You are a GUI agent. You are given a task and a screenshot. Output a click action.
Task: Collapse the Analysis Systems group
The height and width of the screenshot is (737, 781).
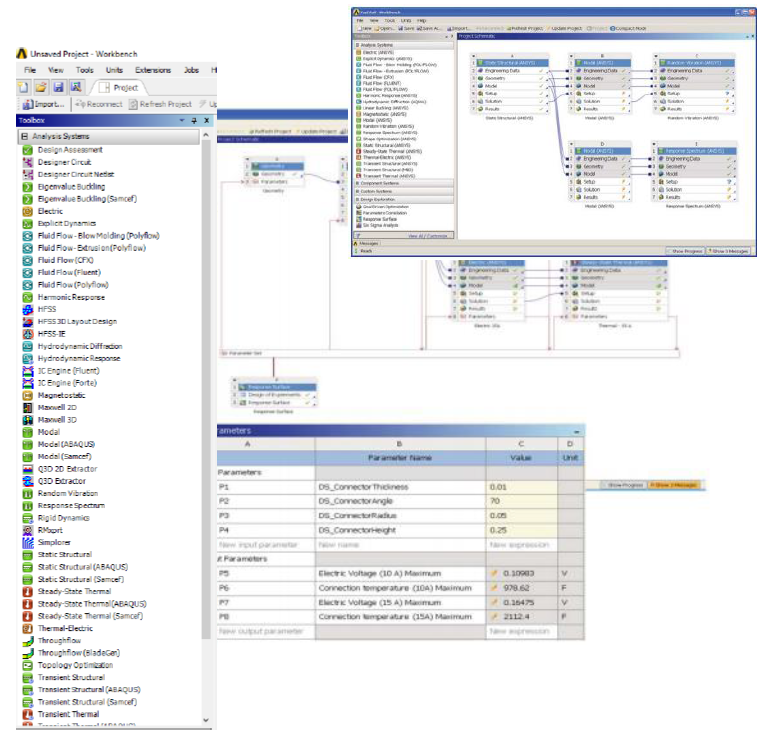(24, 136)
